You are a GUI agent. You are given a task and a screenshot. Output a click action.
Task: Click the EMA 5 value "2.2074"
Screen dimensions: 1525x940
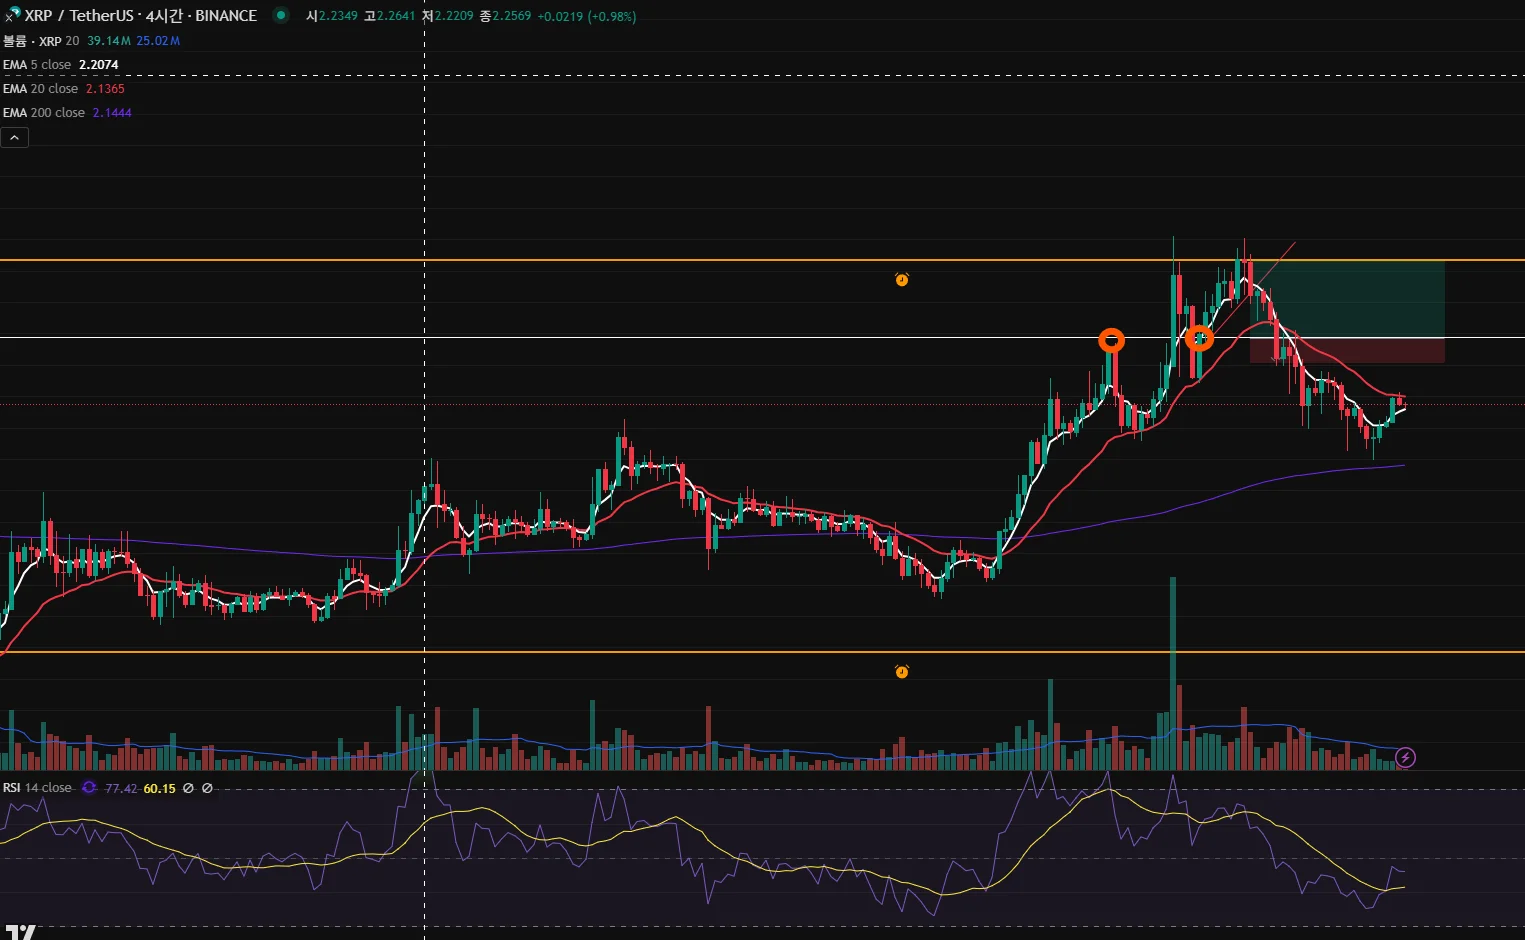point(99,65)
